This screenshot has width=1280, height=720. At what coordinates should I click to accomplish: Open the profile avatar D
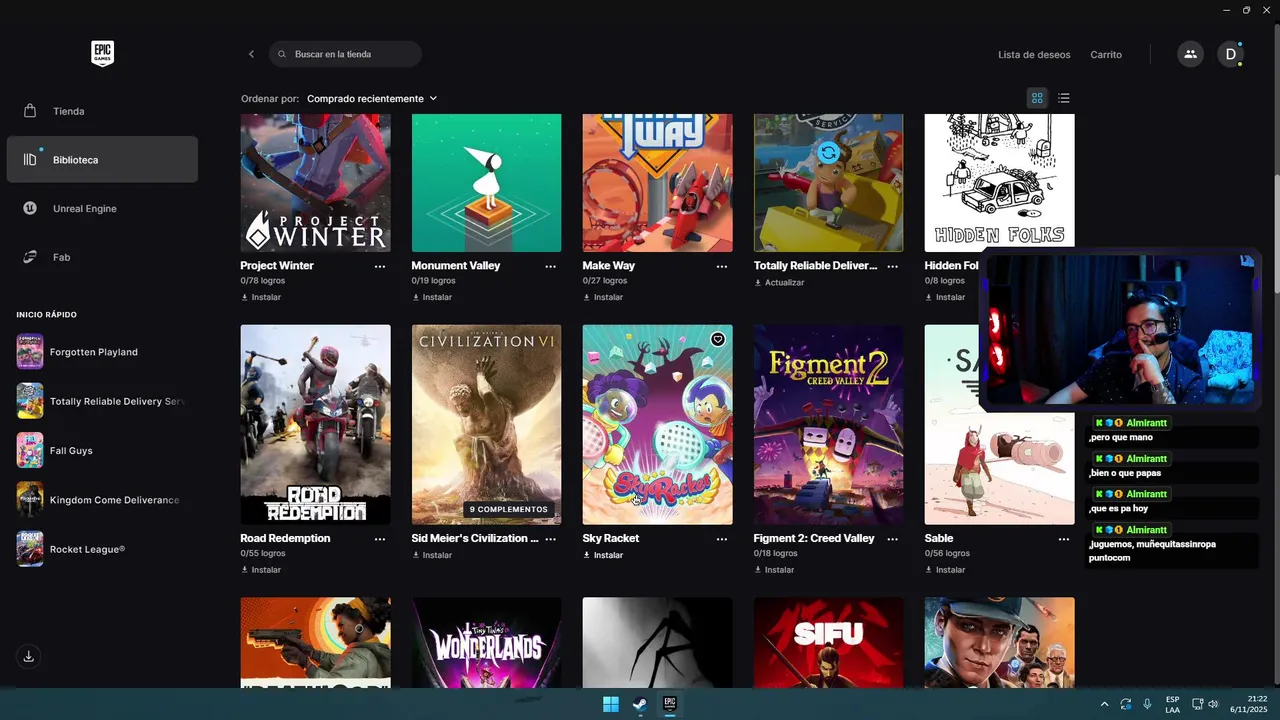[1230, 54]
